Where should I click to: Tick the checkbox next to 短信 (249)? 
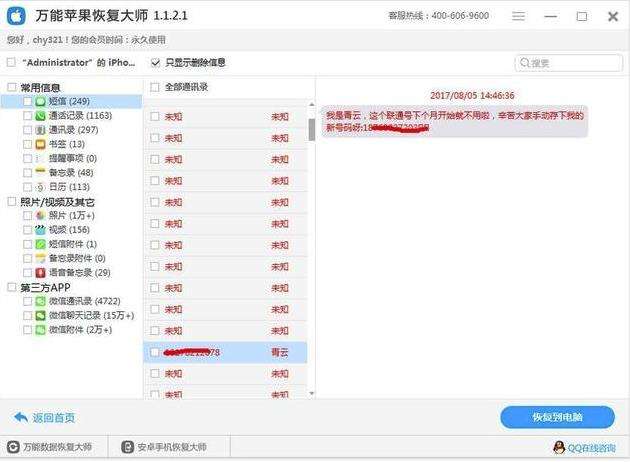click(27, 101)
